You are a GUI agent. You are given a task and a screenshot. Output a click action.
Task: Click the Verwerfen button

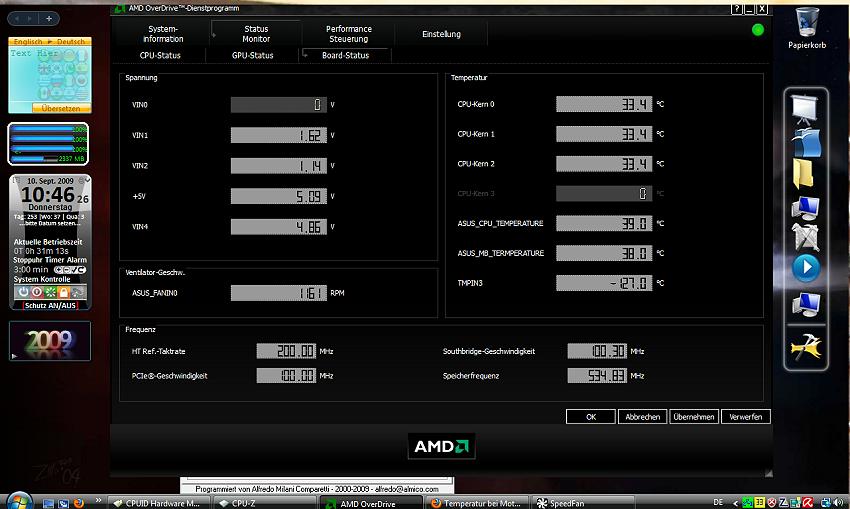coord(746,416)
